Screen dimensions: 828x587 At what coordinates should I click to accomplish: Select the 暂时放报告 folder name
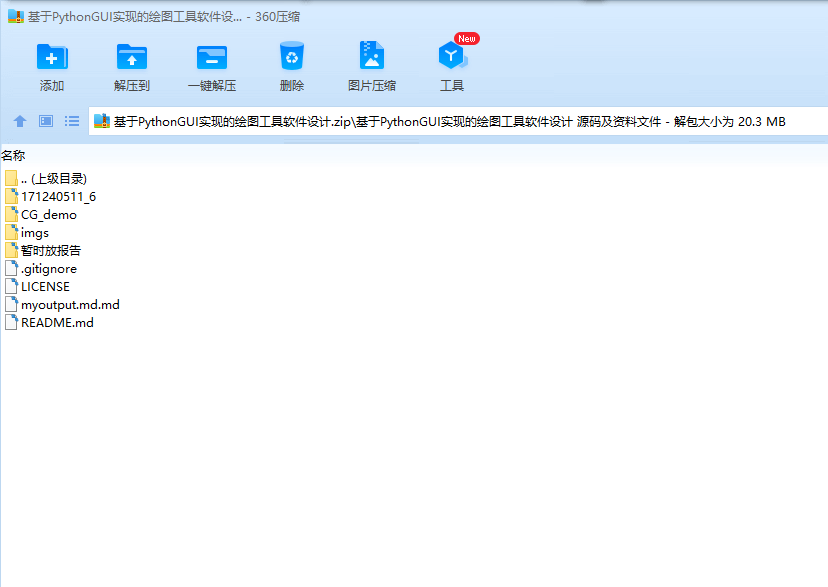click(51, 250)
